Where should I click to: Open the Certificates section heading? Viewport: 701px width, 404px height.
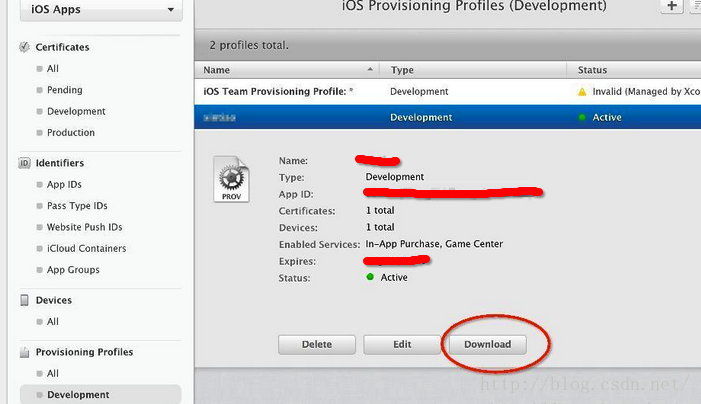62,47
